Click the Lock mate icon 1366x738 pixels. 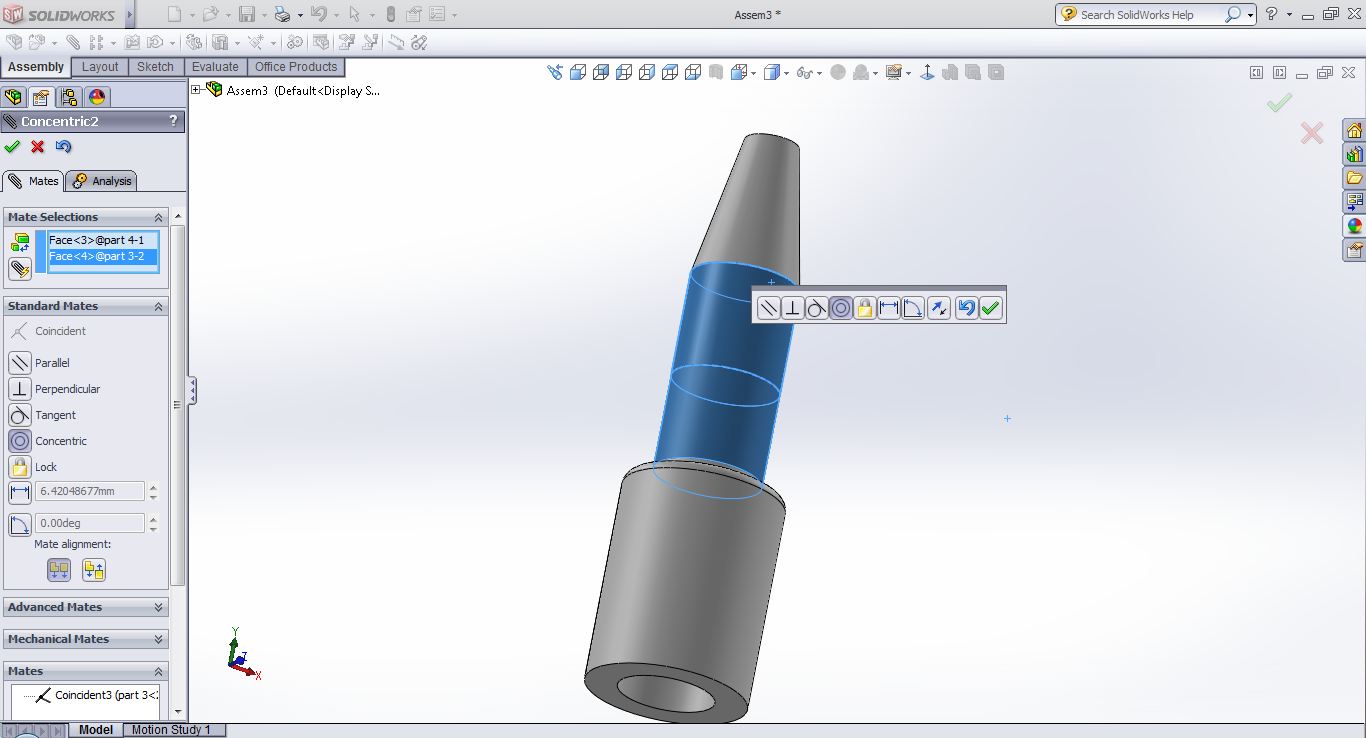pos(19,467)
